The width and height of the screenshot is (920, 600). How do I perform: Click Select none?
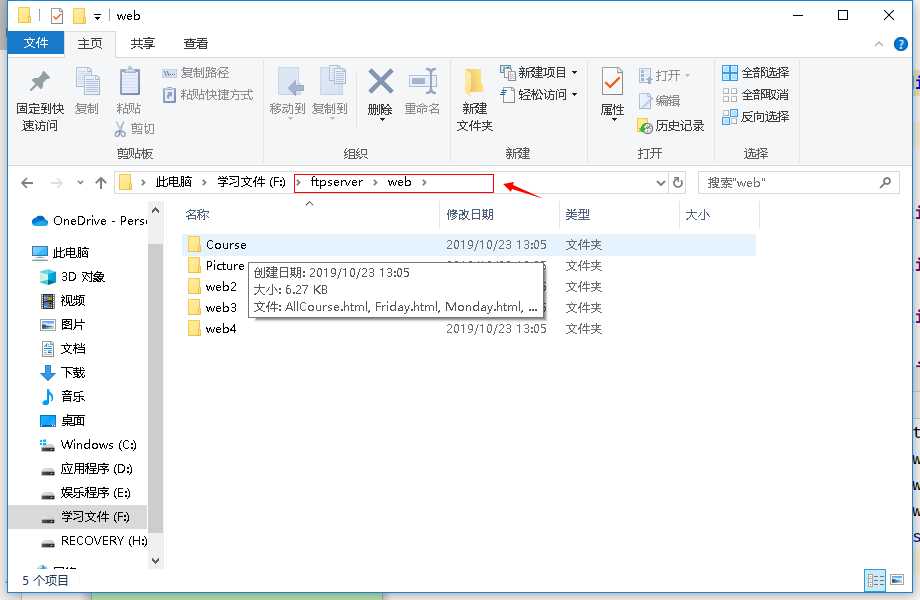[756, 94]
